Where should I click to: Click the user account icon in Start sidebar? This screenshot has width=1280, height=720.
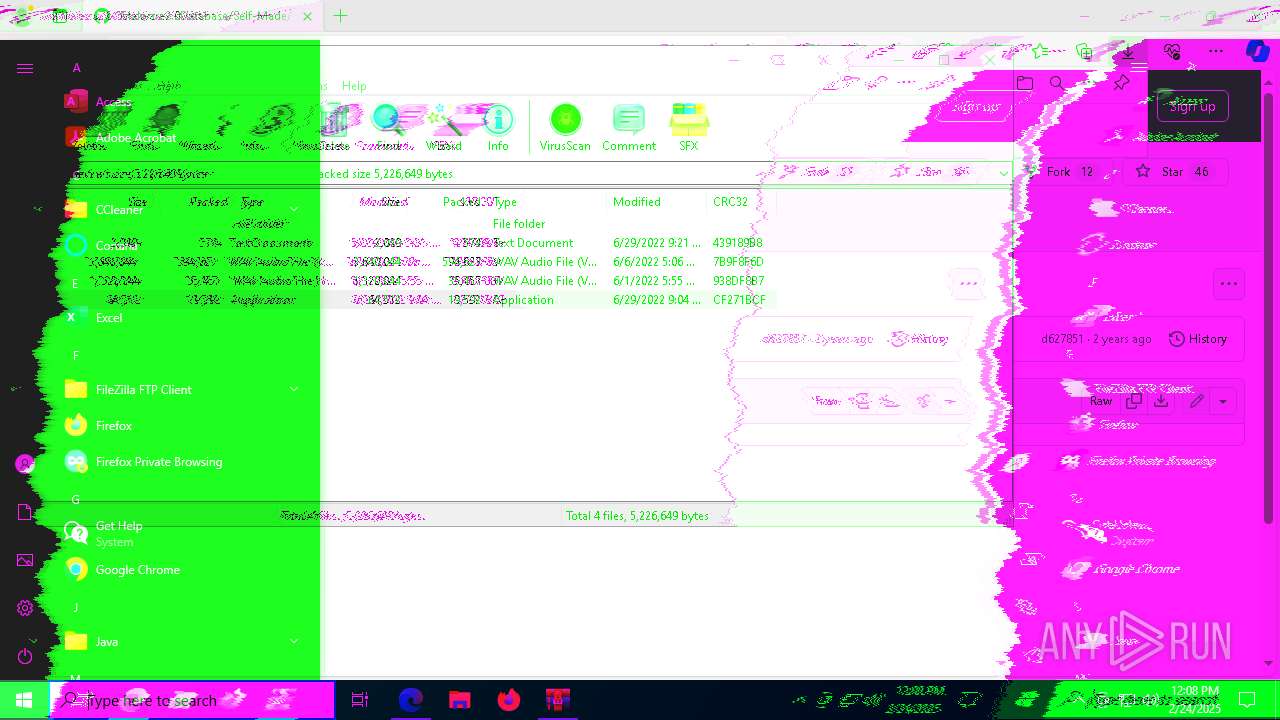point(25,464)
